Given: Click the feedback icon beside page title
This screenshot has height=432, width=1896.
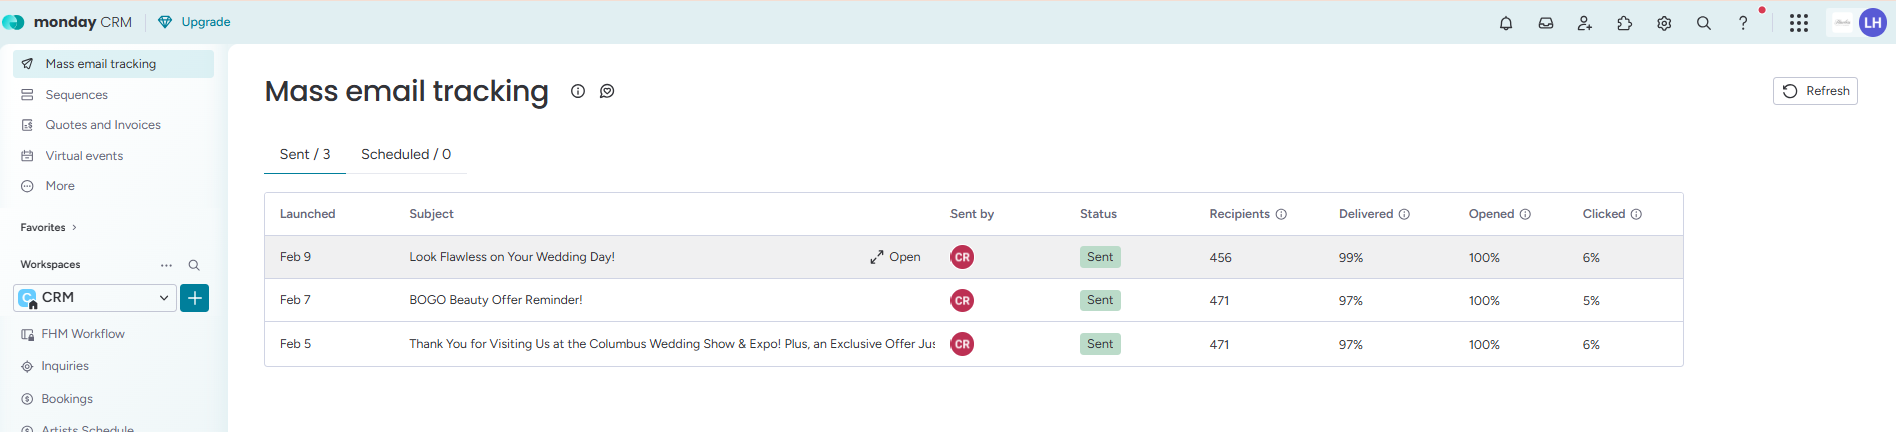Looking at the screenshot, I should point(607,91).
